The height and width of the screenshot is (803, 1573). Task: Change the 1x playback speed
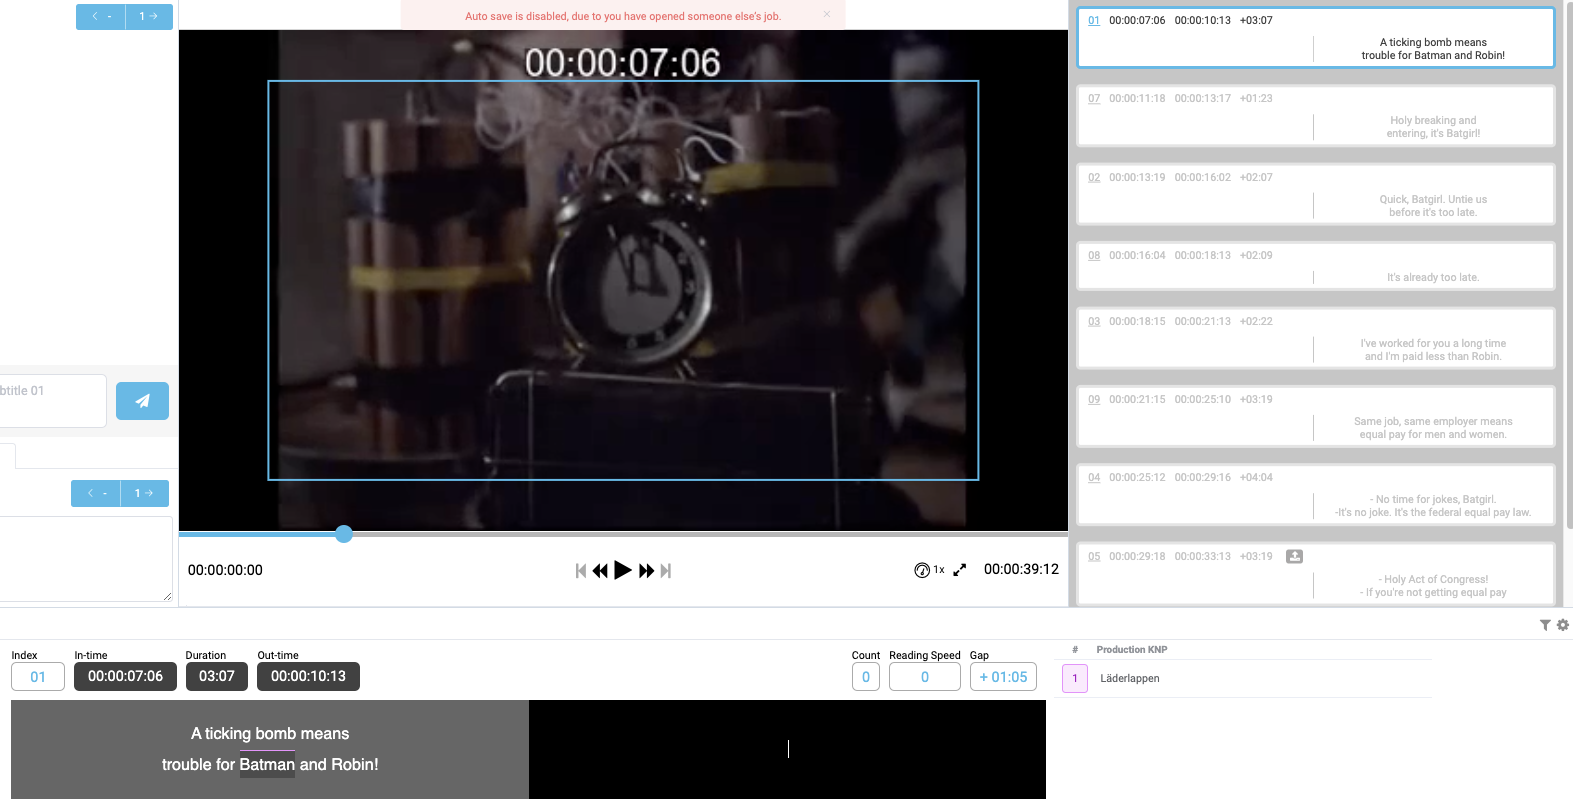[929, 570]
